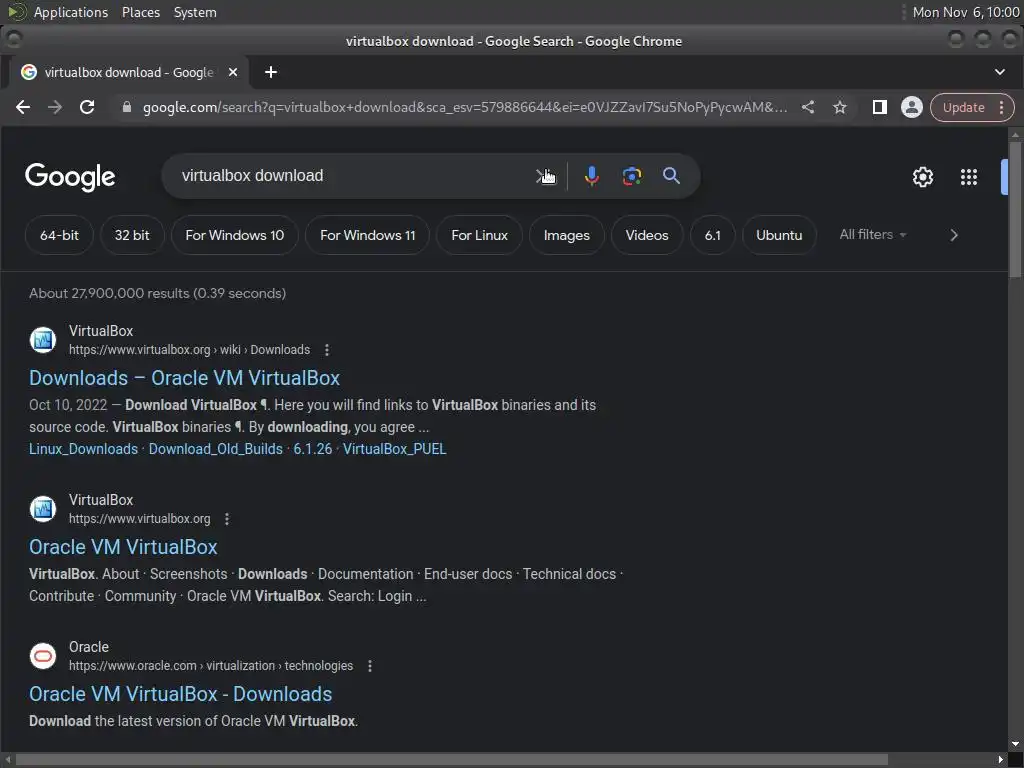Screen dimensions: 1024x768
Task: Click inside the virtualbox download search field
Action: [353, 176]
